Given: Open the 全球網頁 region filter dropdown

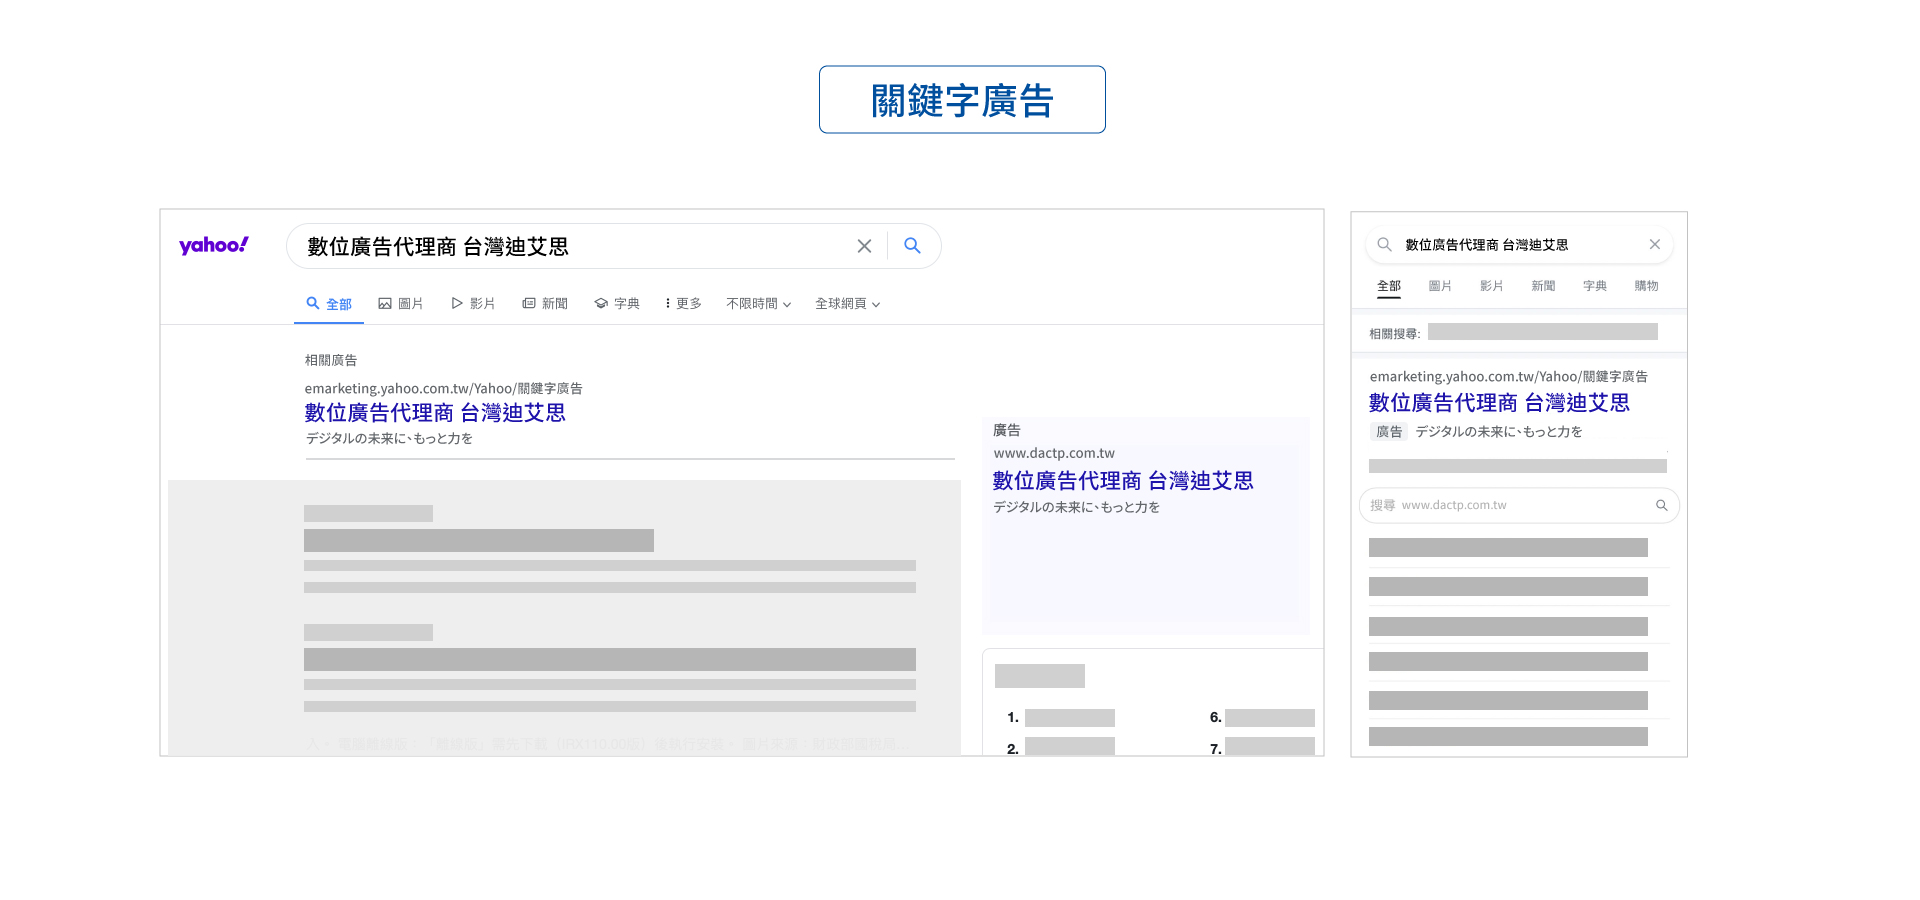Looking at the screenshot, I should point(847,304).
